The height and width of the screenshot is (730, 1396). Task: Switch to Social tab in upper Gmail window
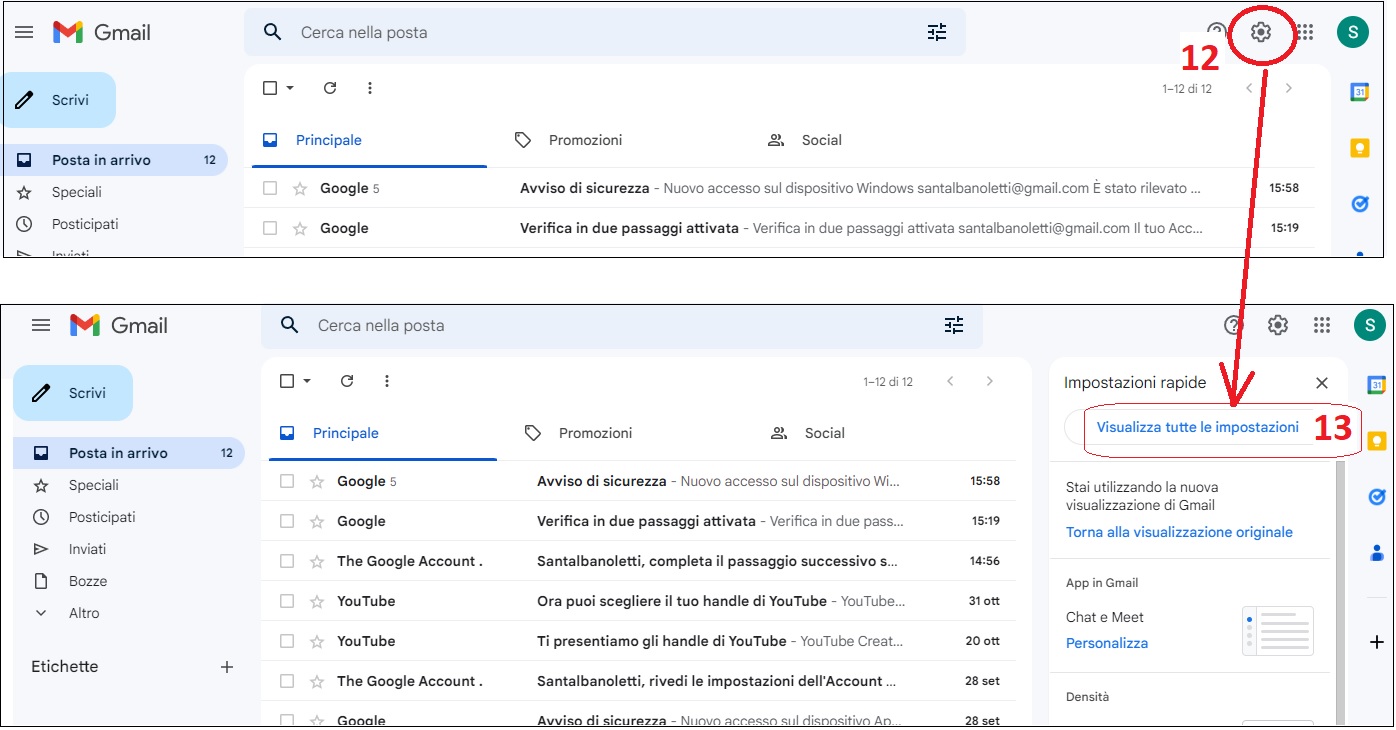[804, 140]
